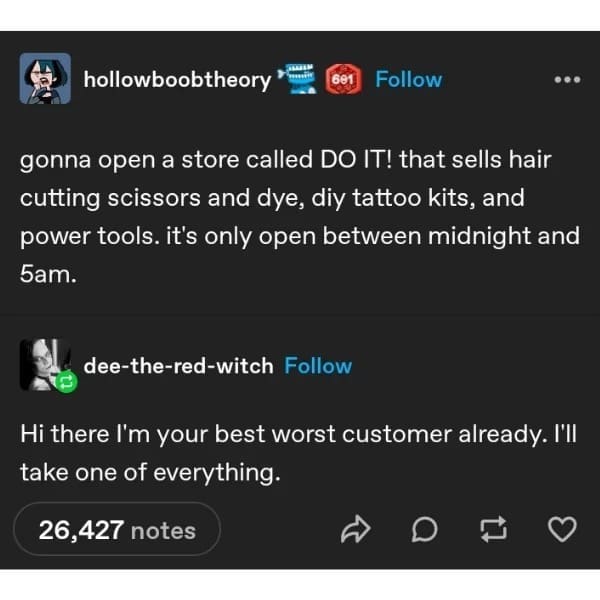This screenshot has width=600, height=600.
Task: Open the three-dot post options menu
Action: (x=567, y=80)
